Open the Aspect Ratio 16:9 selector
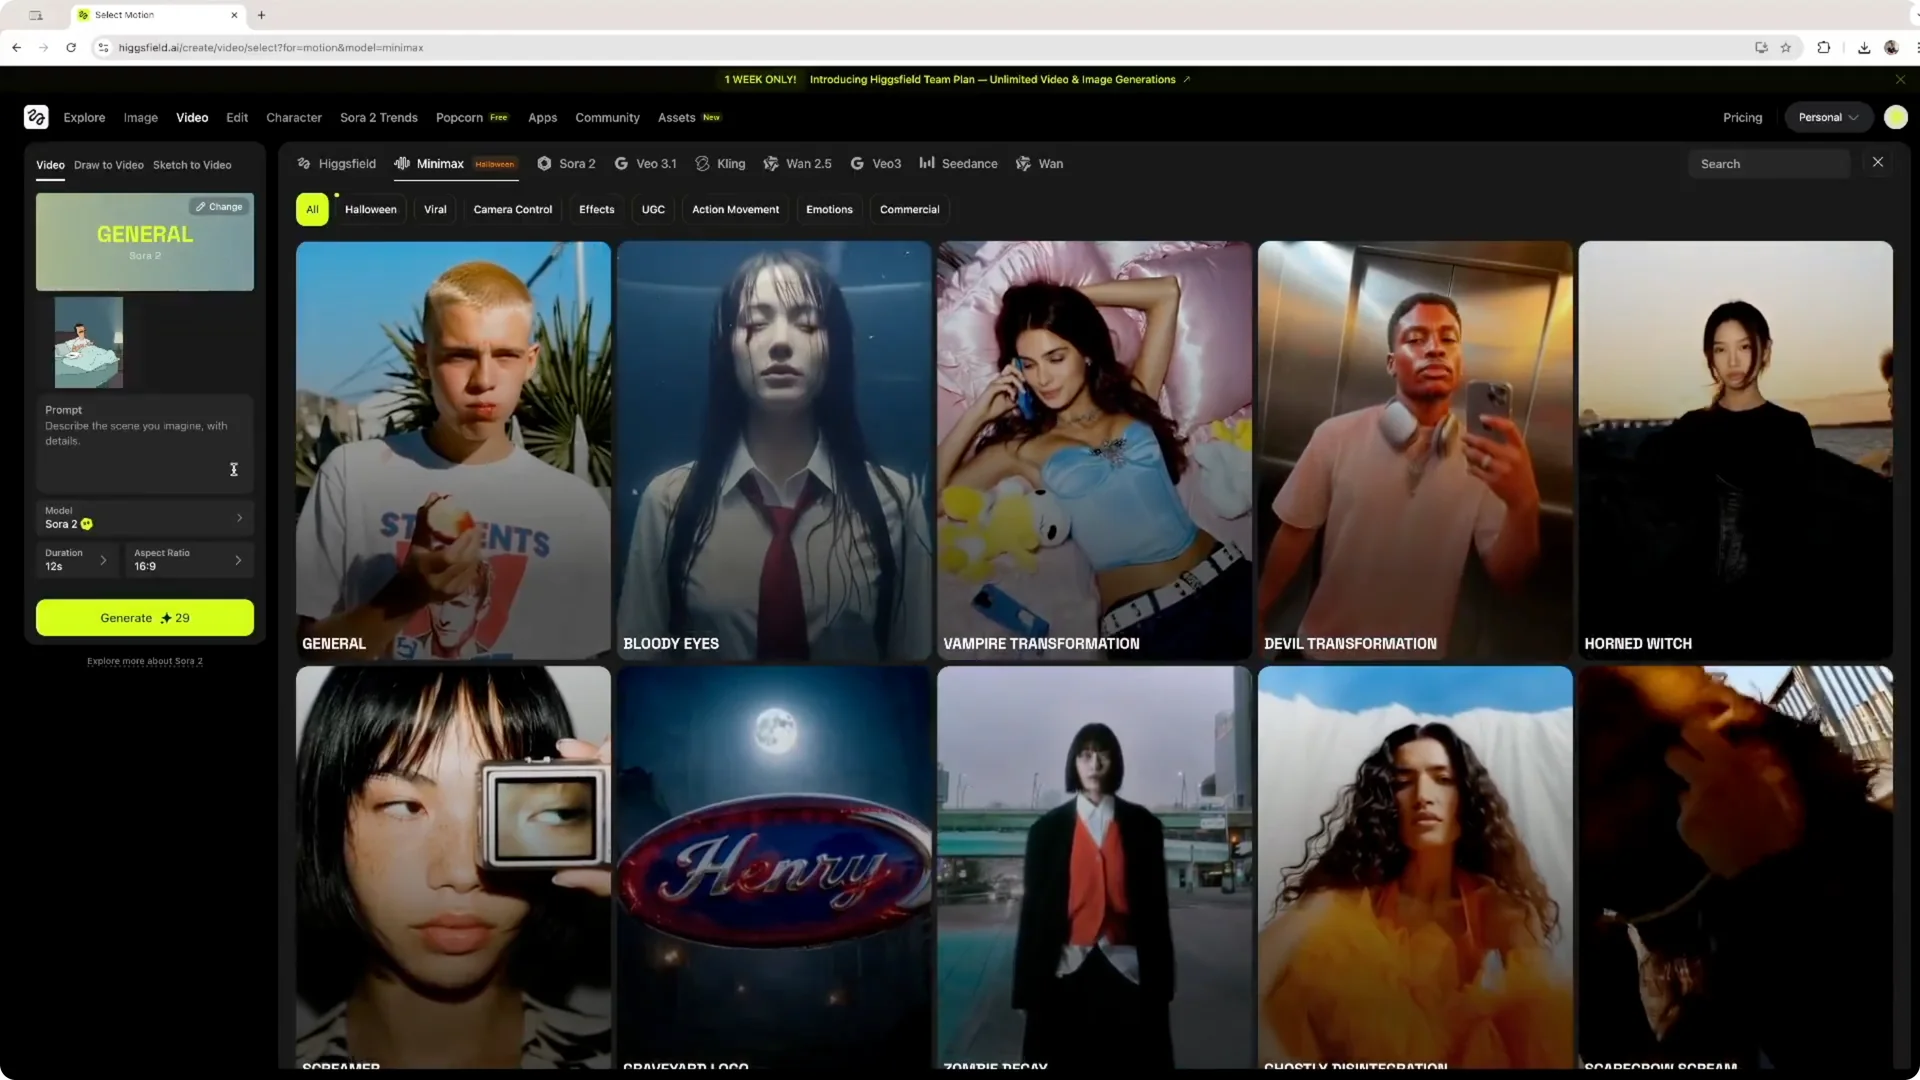The height and width of the screenshot is (1080, 1920). click(x=188, y=560)
